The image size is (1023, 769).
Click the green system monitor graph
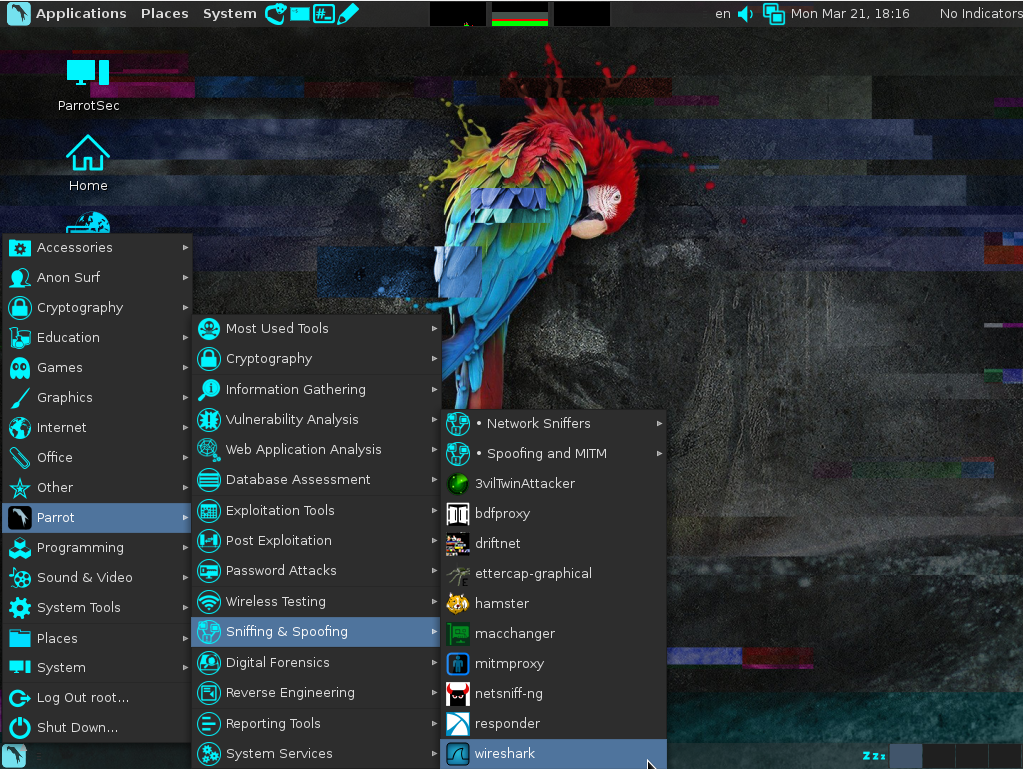pos(519,14)
